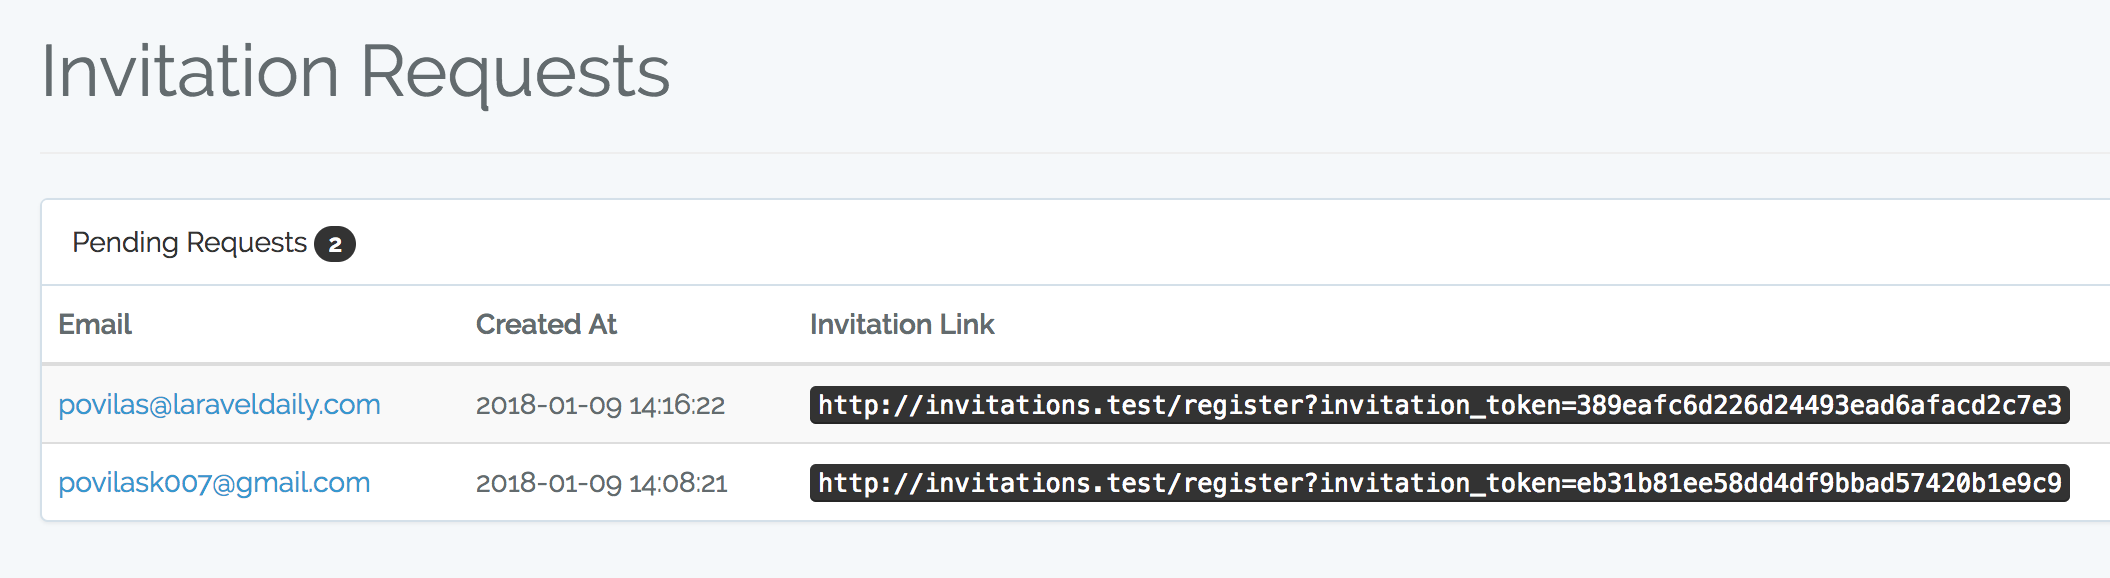The width and height of the screenshot is (2110, 578).
Task: Open the povilask007@gmail.com email link
Action: 214,483
